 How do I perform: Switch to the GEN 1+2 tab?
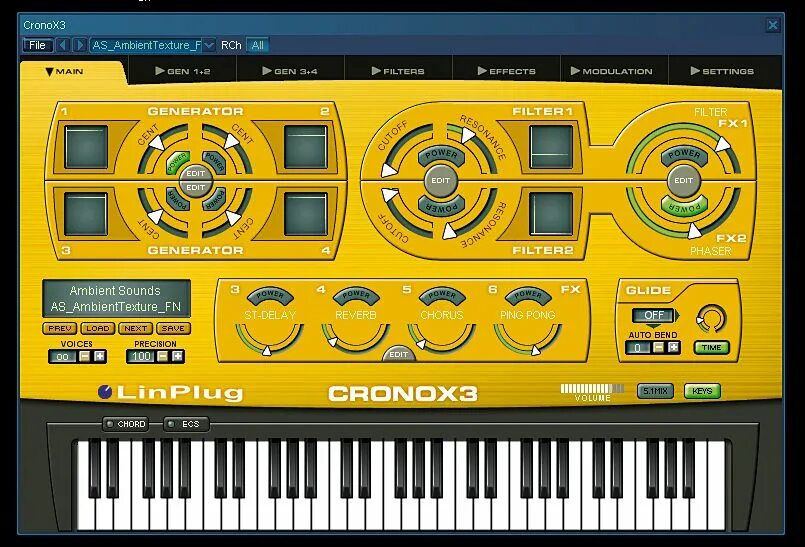183,71
